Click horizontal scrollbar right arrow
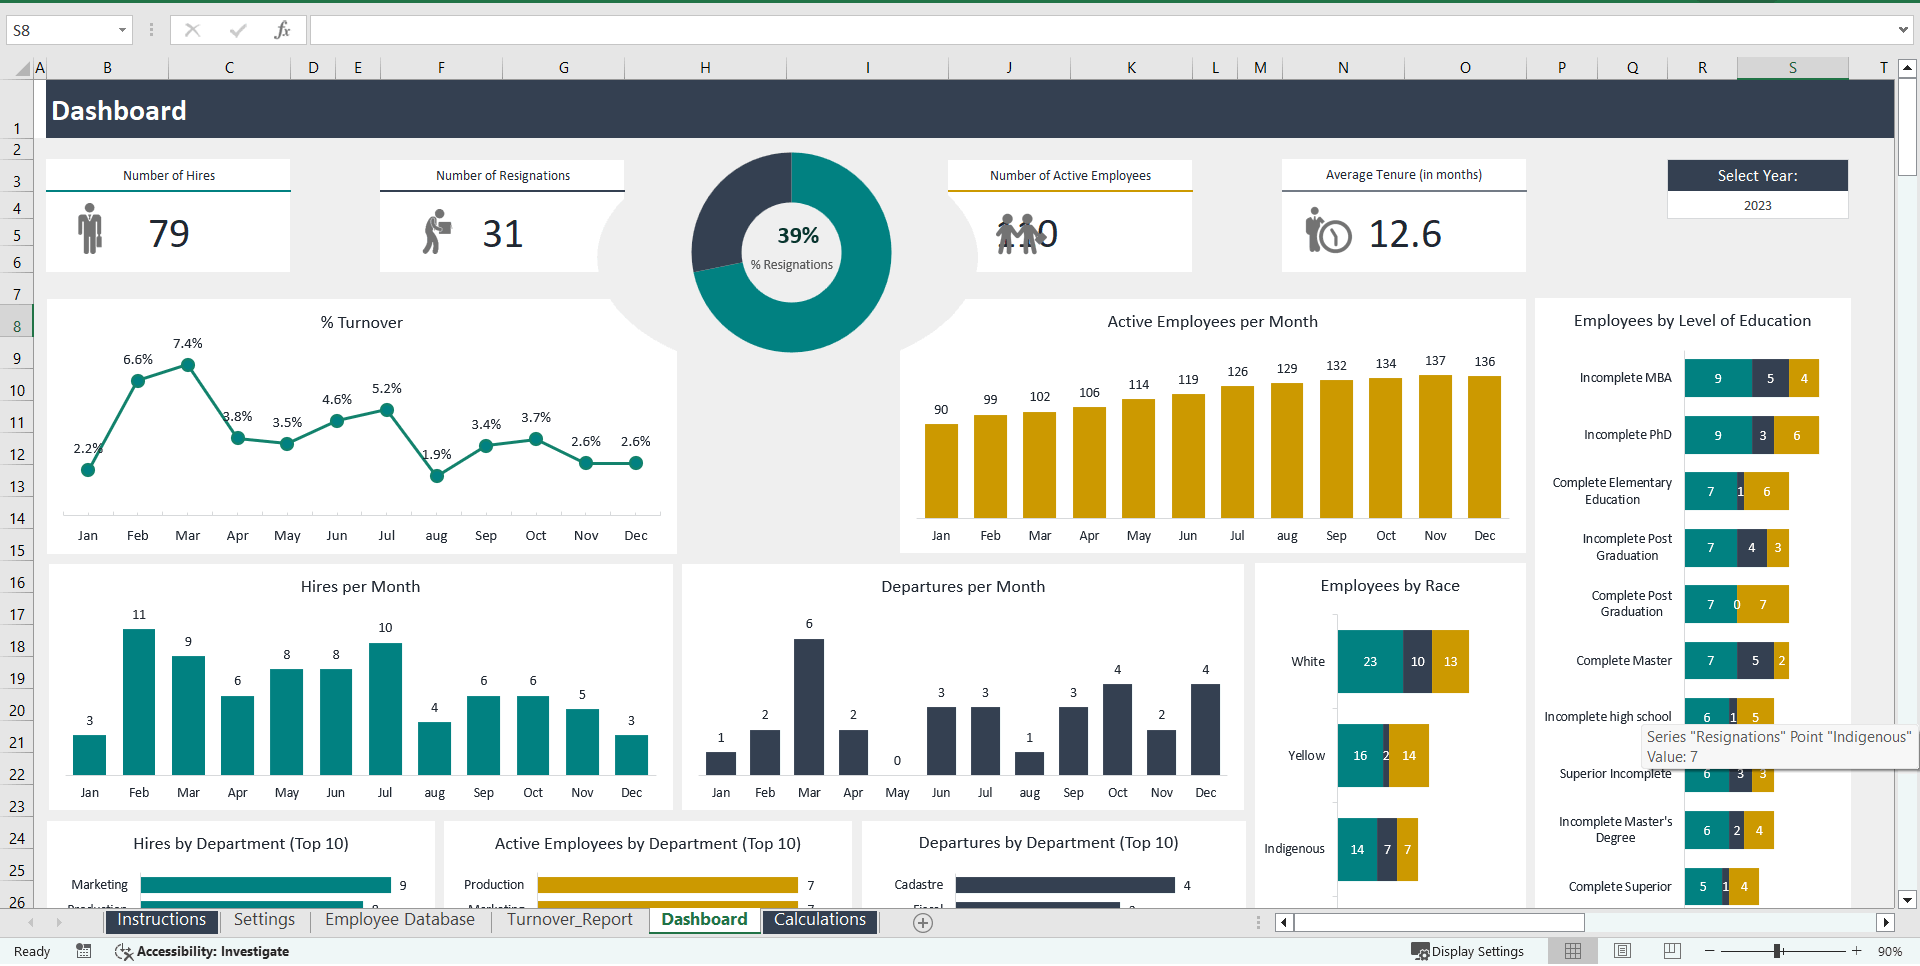Image resolution: width=1920 pixels, height=966 pixels. point(1886,922)
